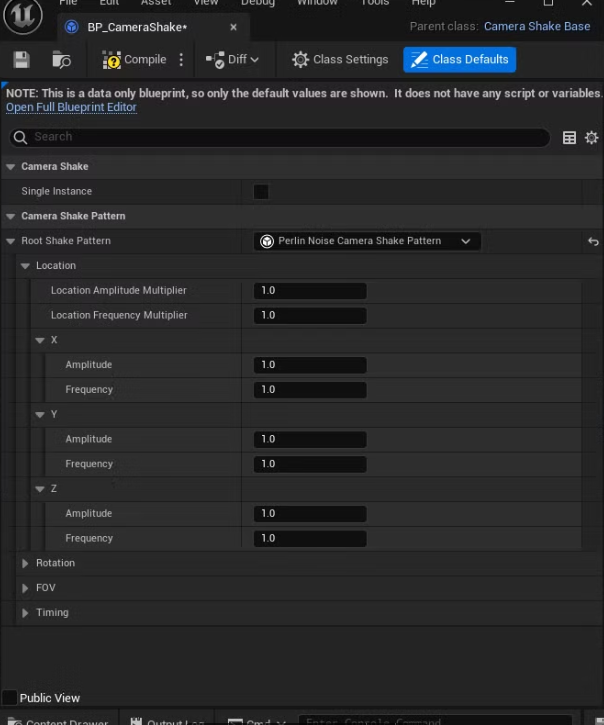Open the Help menu

[424, 2]
